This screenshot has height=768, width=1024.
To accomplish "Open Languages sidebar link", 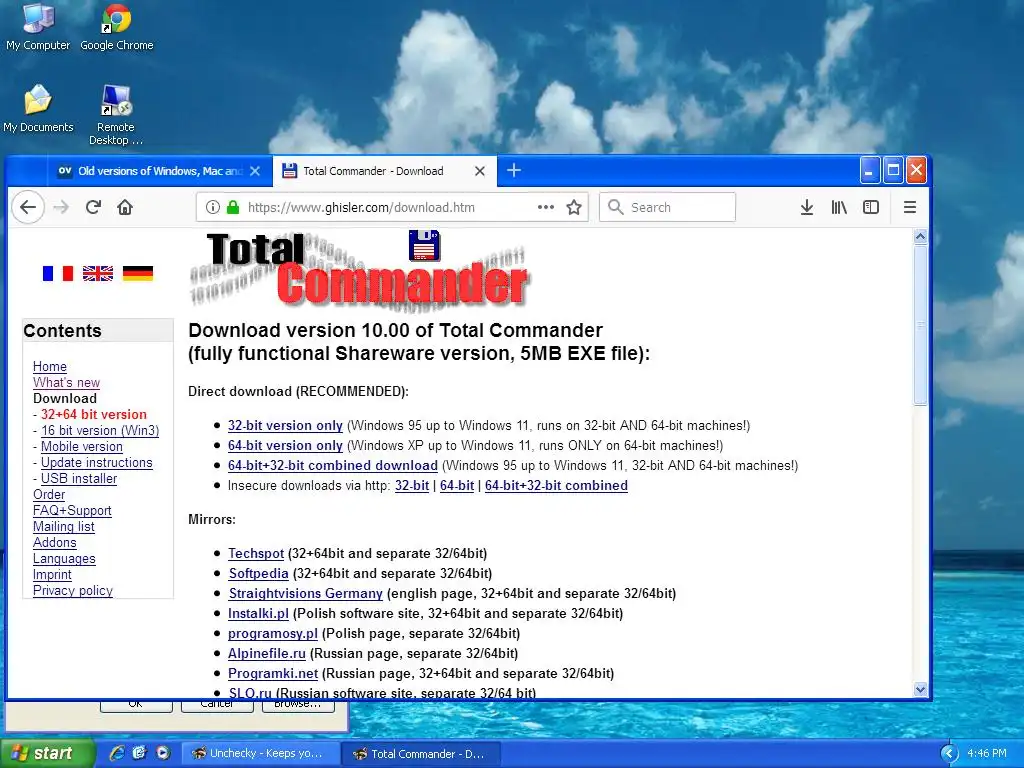I will pyautogui.click(x=64, y=558).
